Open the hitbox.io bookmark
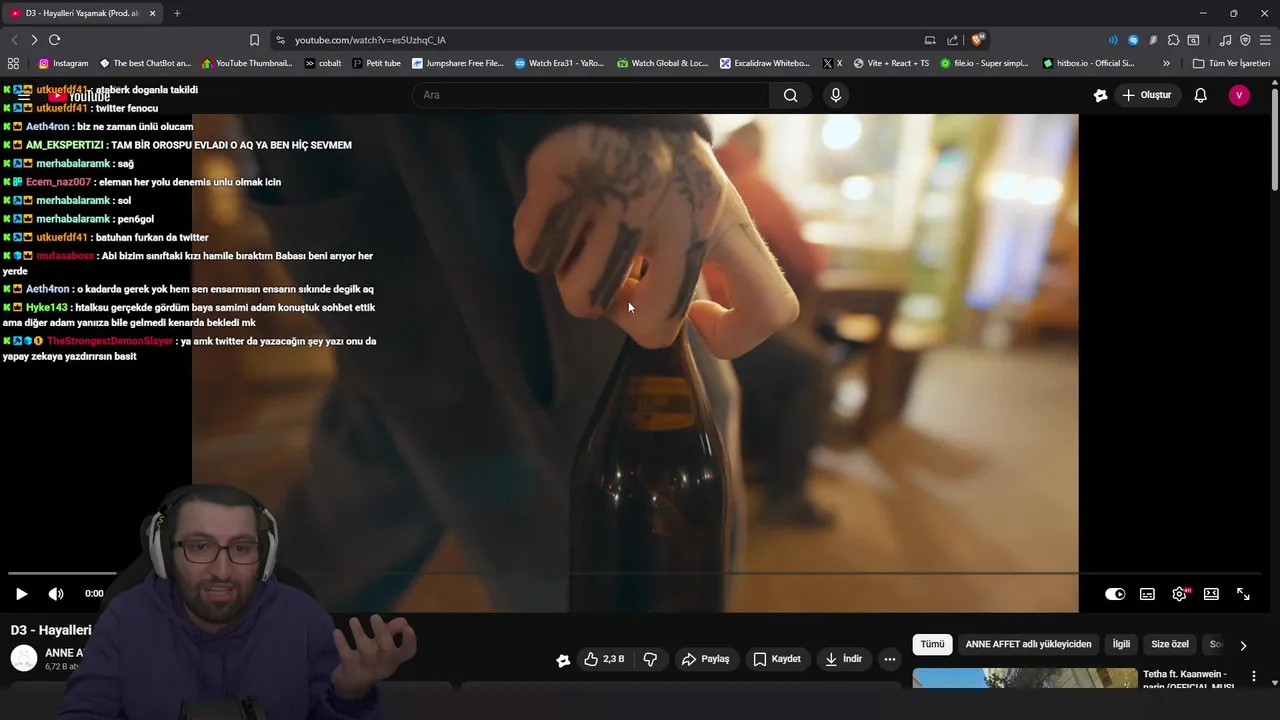The image size is (1280, 720). tap(1088, 63)
